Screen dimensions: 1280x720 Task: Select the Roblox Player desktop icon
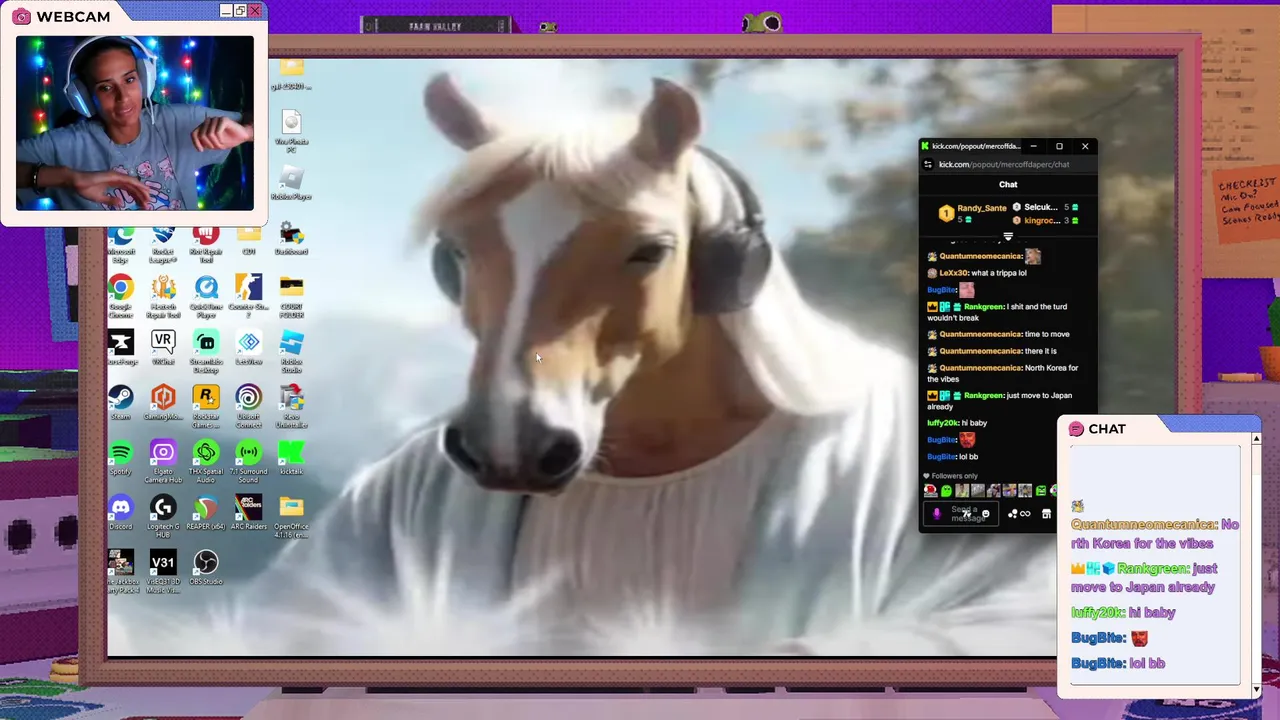(x=291, y=183)
